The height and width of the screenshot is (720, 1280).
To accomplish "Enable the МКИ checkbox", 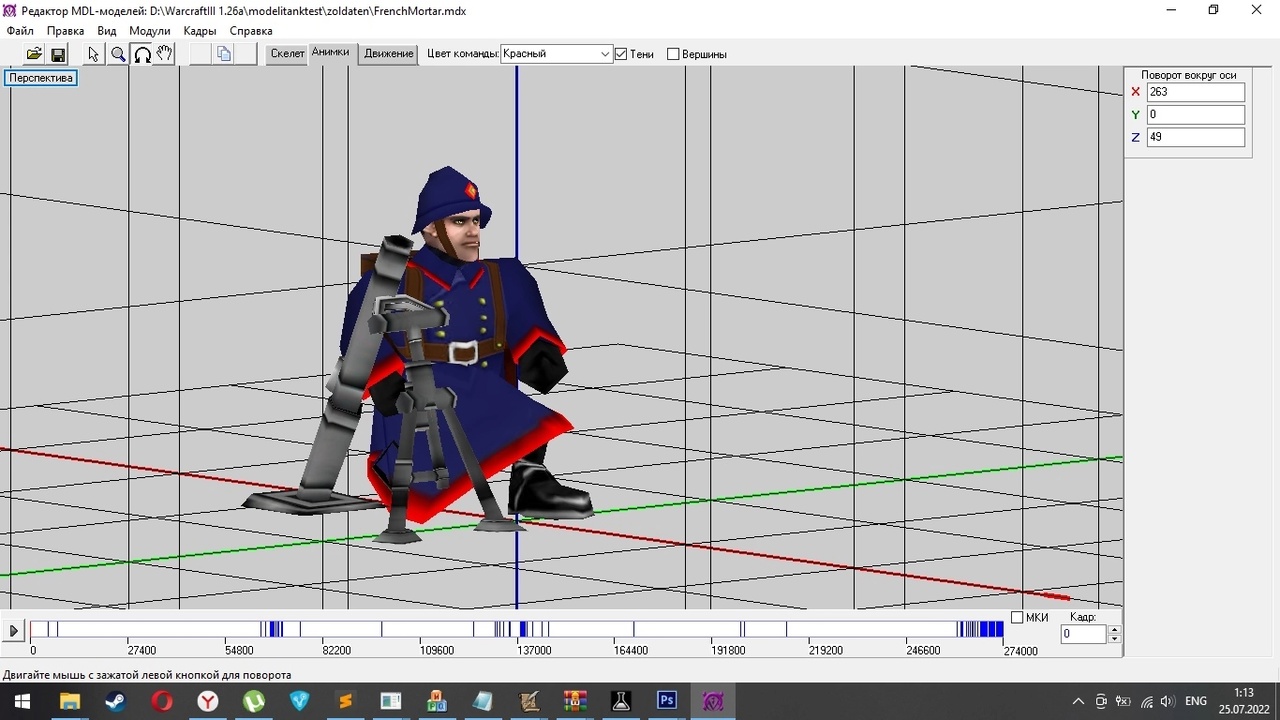I will (x=1017, y=617).
